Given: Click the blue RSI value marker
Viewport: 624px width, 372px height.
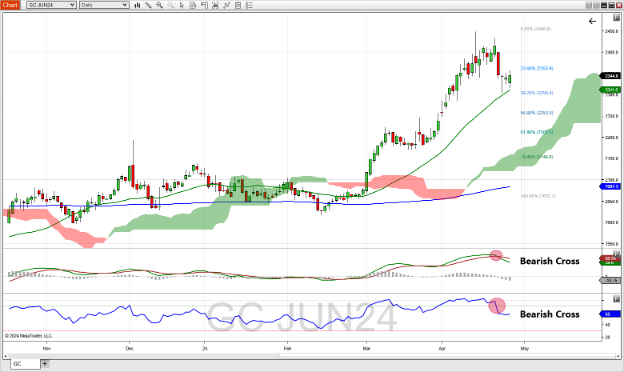Looking at the screenshot, I should 610,314.
